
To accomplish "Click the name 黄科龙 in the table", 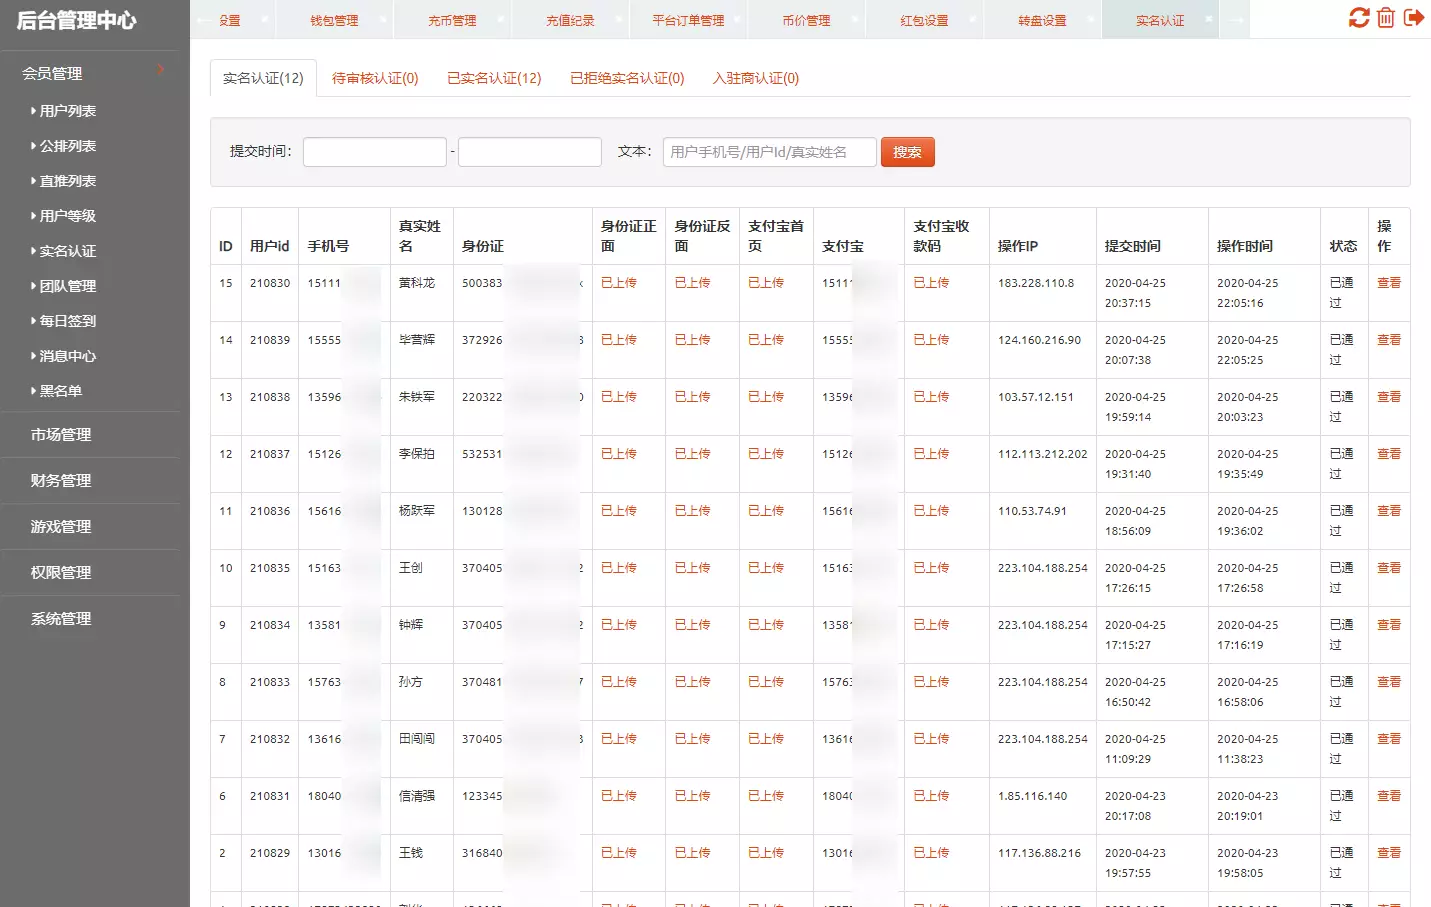I will 417,283.
